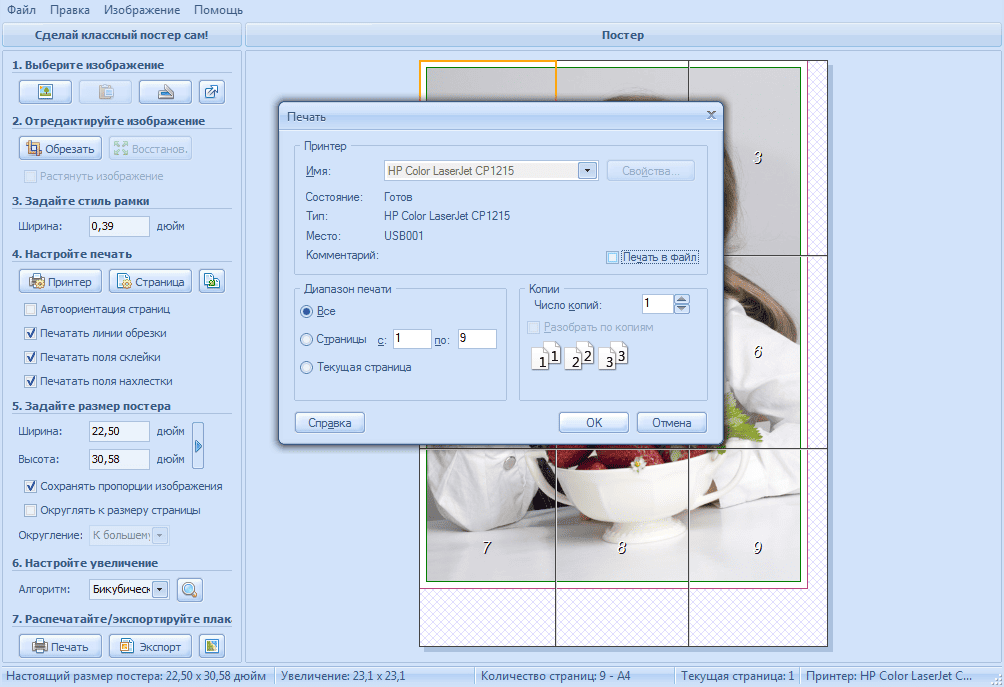
Task: Open the Округление К большему dropdown
Action: tap(160, 535)
